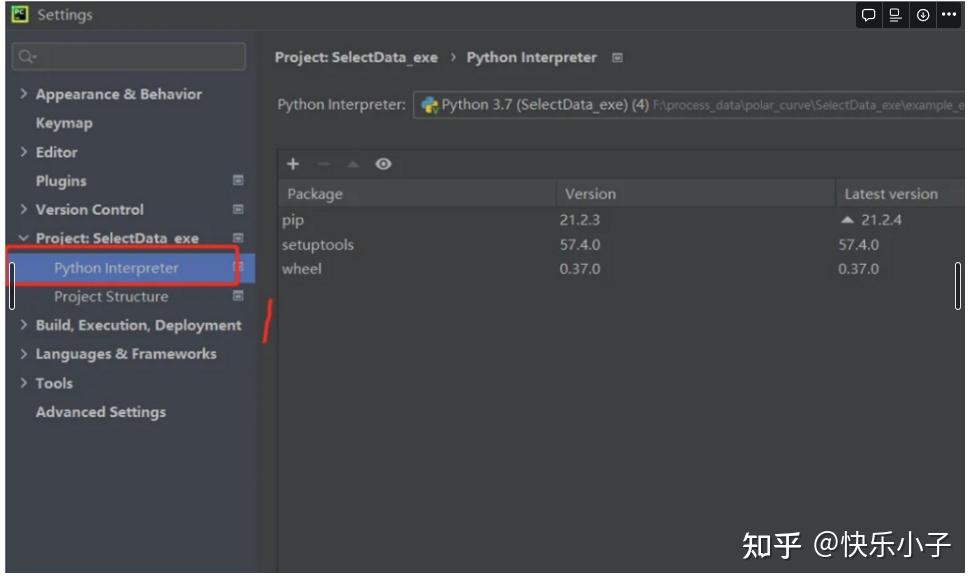The height and width of the screenshot is (586, 978).
Task: Open Advanced Settings
Action: pyautogui.click(x=101, y=412)
